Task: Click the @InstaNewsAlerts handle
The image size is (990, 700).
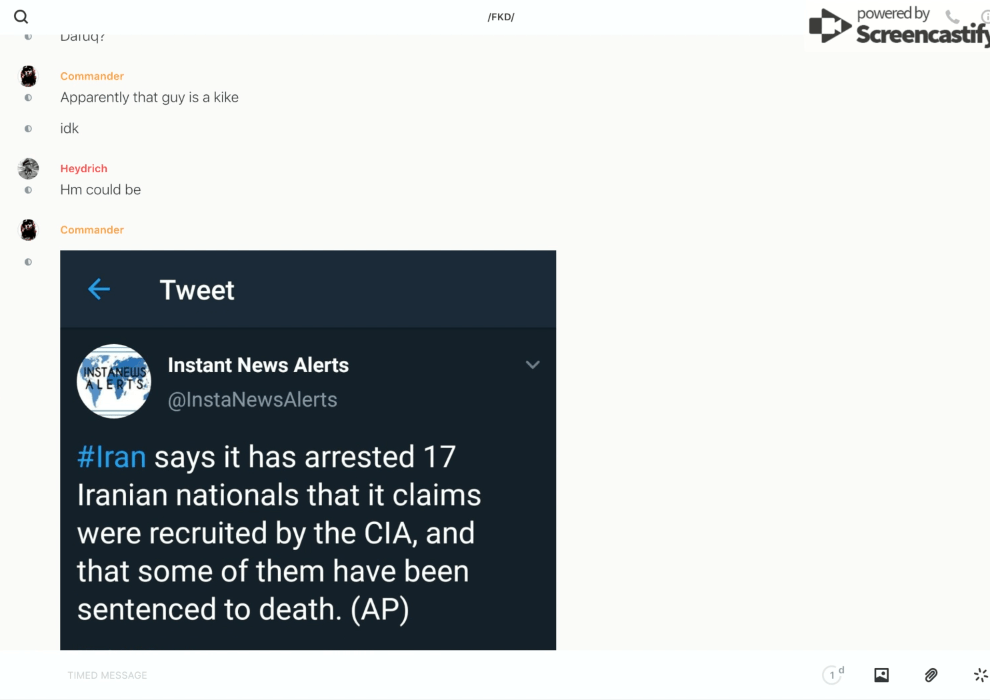Action: click(252, 400)
